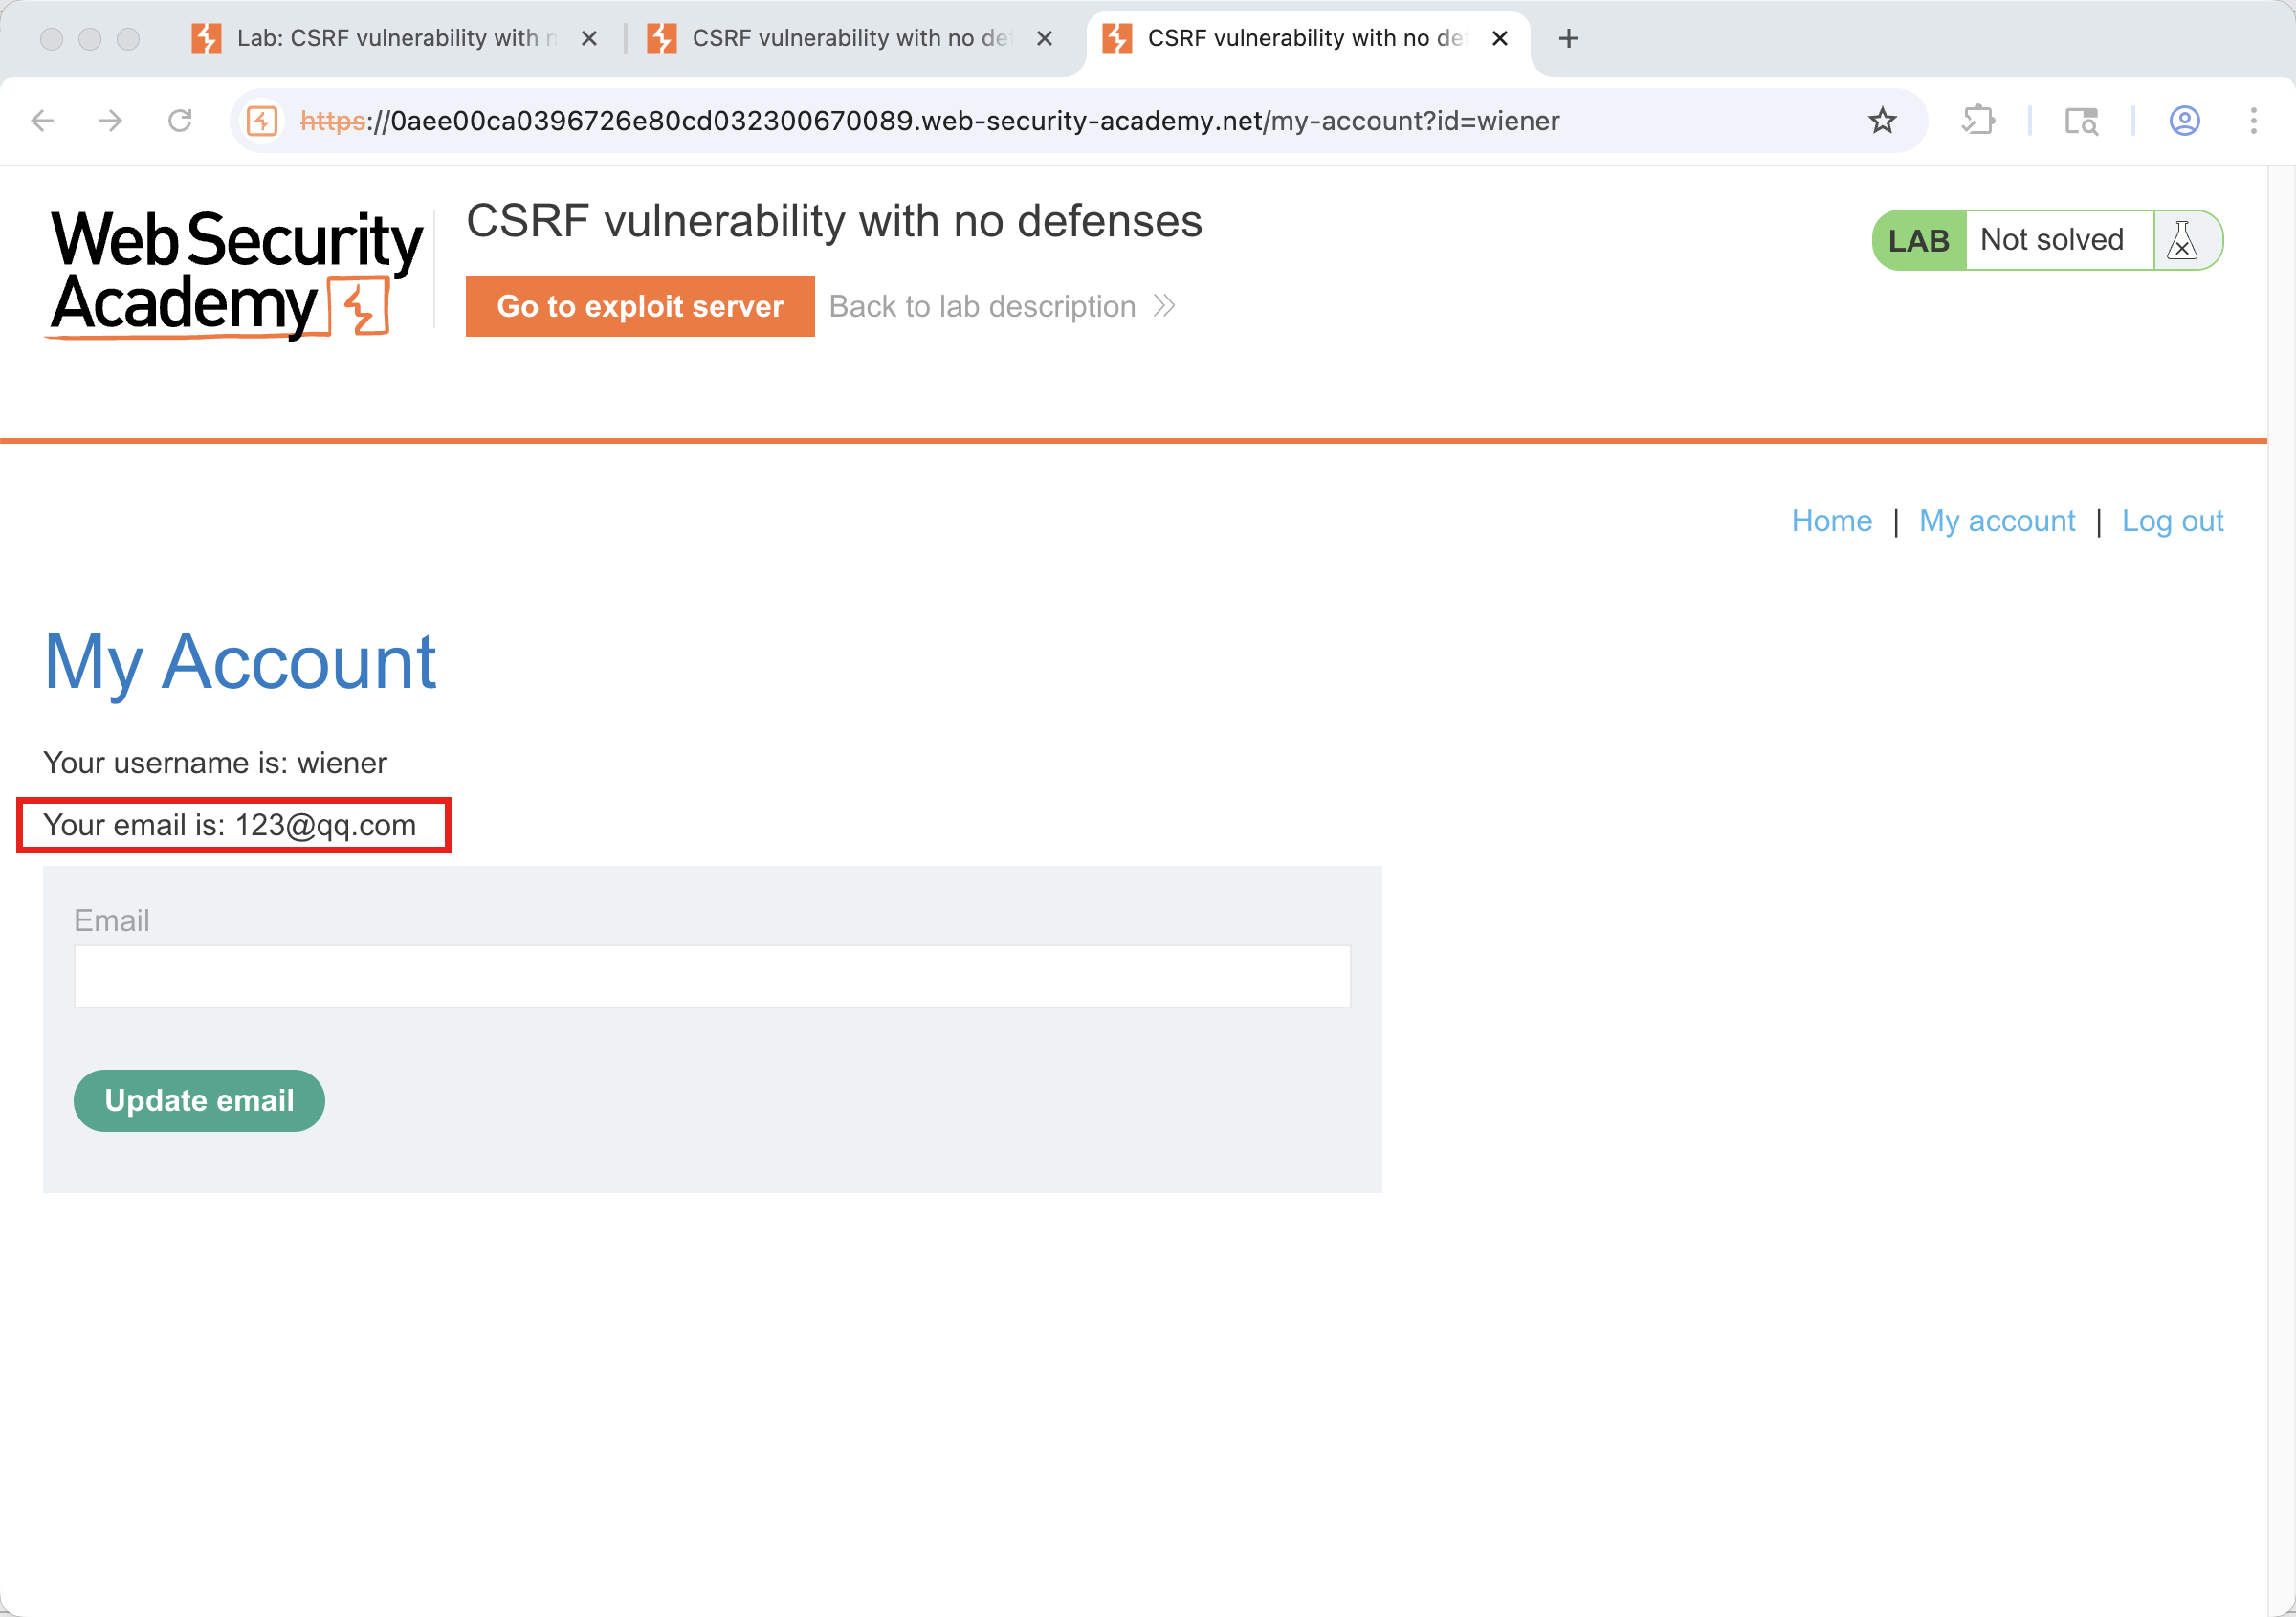The image size is (2296, 1617).
Task: Open a new tab with plus button
Action: (1568, 38)
